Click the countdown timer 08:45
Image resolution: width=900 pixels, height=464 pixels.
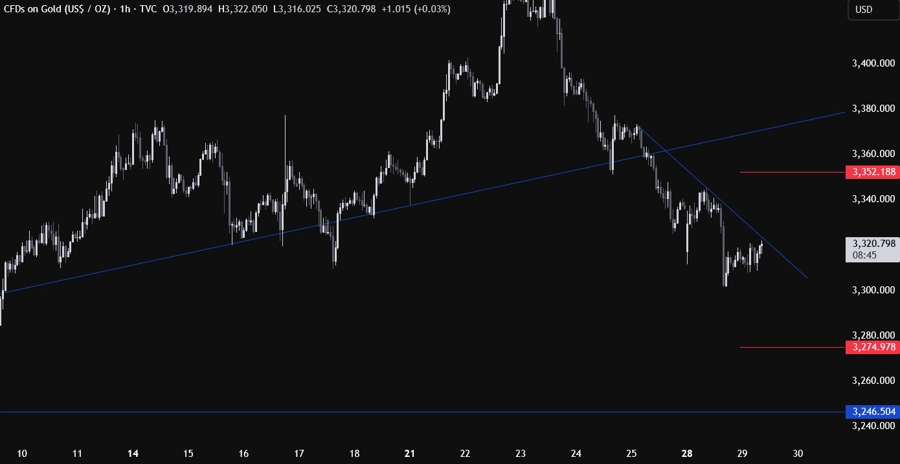[x=864, y=255]
